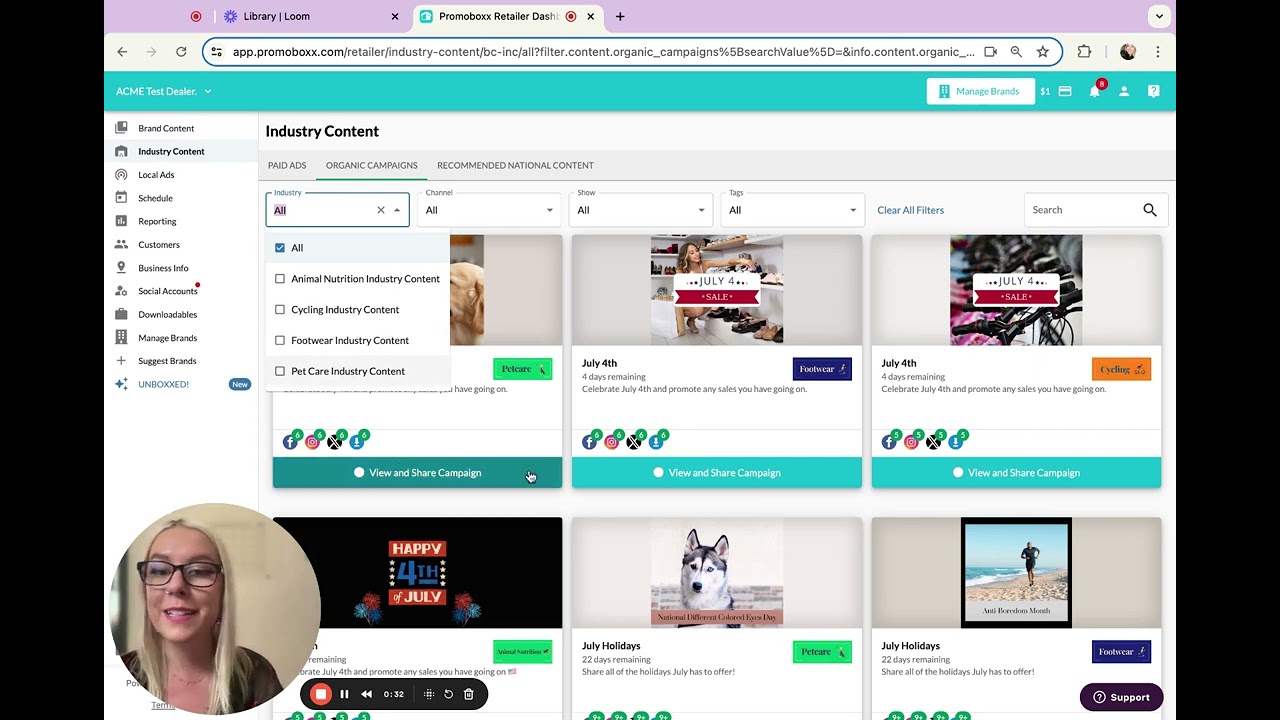
Task: Click the search magnifier icon
Action: (x=1150, y=210)
